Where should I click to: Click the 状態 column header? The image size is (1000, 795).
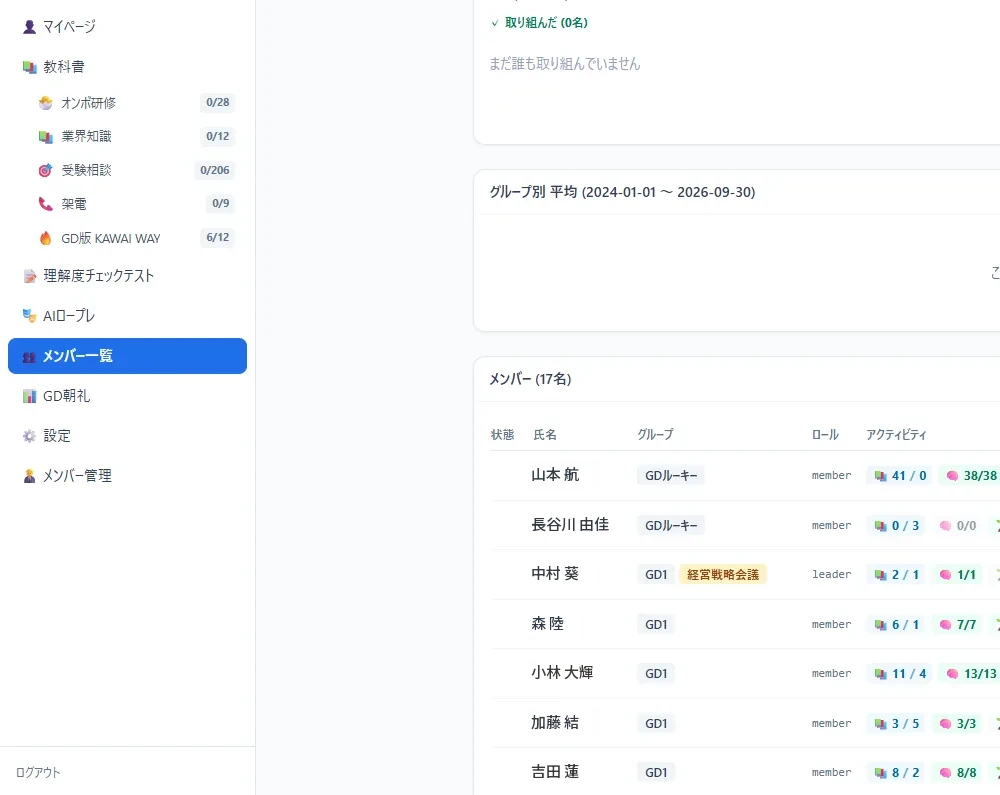[x=503, y=435]
